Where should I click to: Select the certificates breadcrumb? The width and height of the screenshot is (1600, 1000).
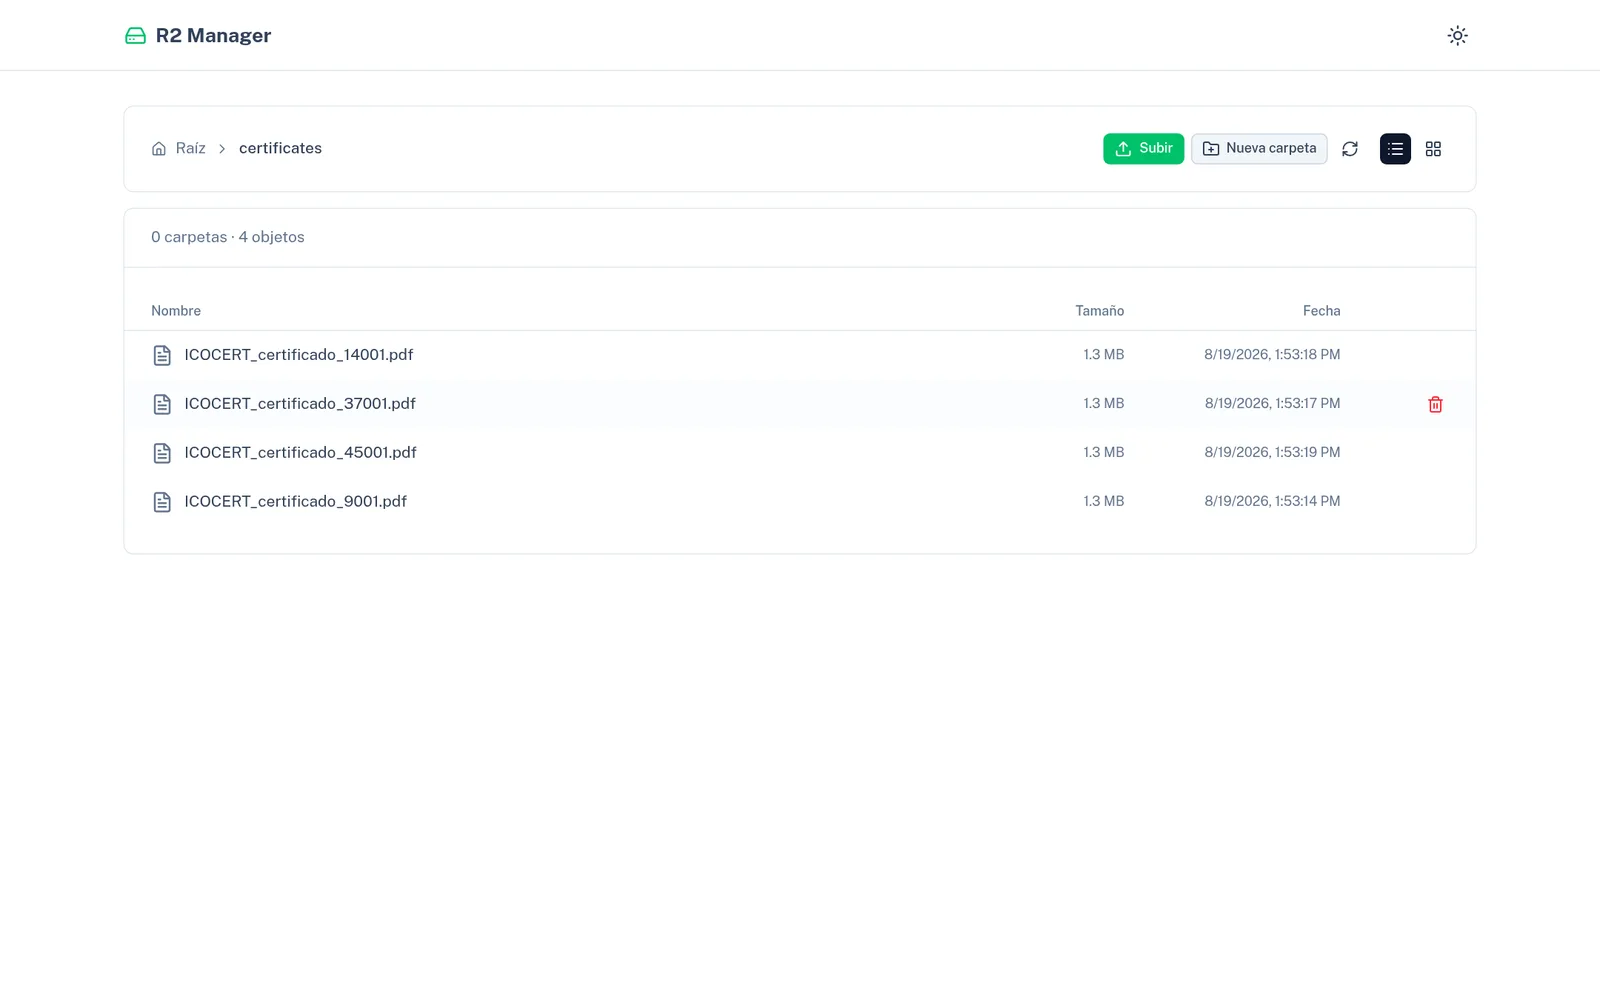tap(280, 148)
